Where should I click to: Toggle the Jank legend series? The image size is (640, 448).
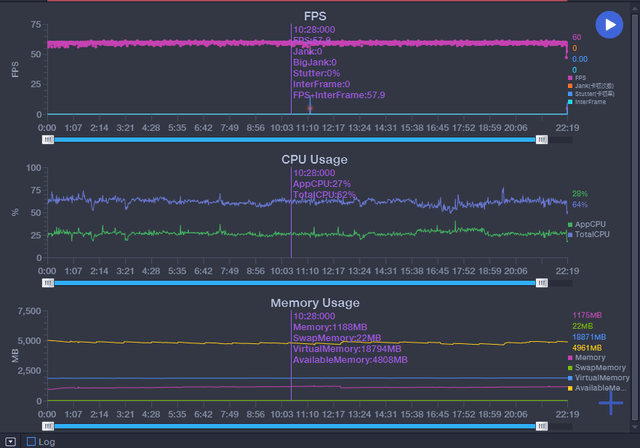590,85
